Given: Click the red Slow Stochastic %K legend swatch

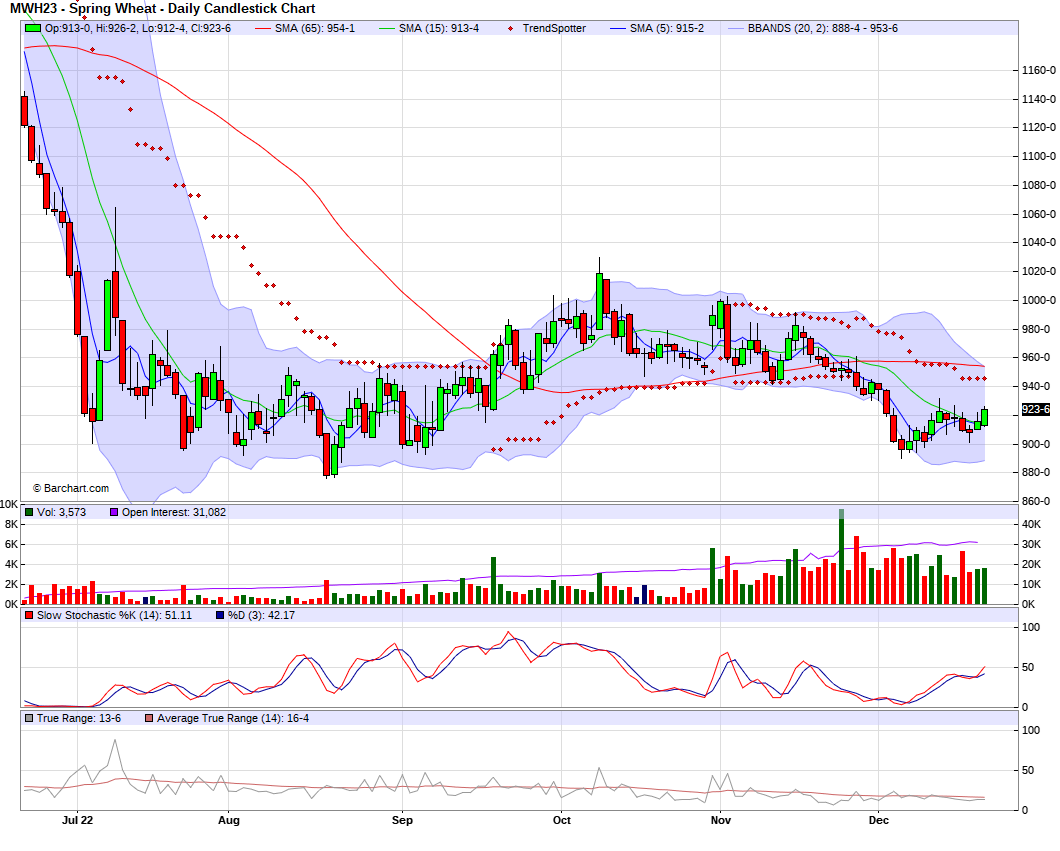Looking at the screenshot, I should (29, 615).
